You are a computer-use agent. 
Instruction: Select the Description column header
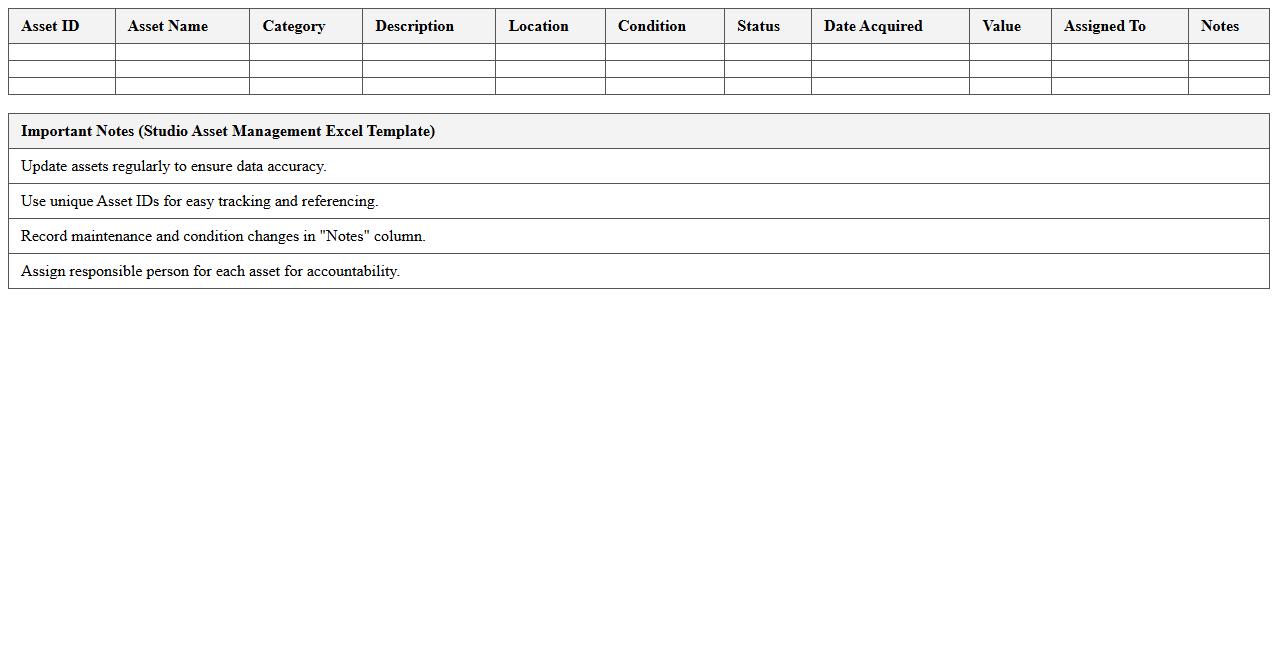pos(414,26)
